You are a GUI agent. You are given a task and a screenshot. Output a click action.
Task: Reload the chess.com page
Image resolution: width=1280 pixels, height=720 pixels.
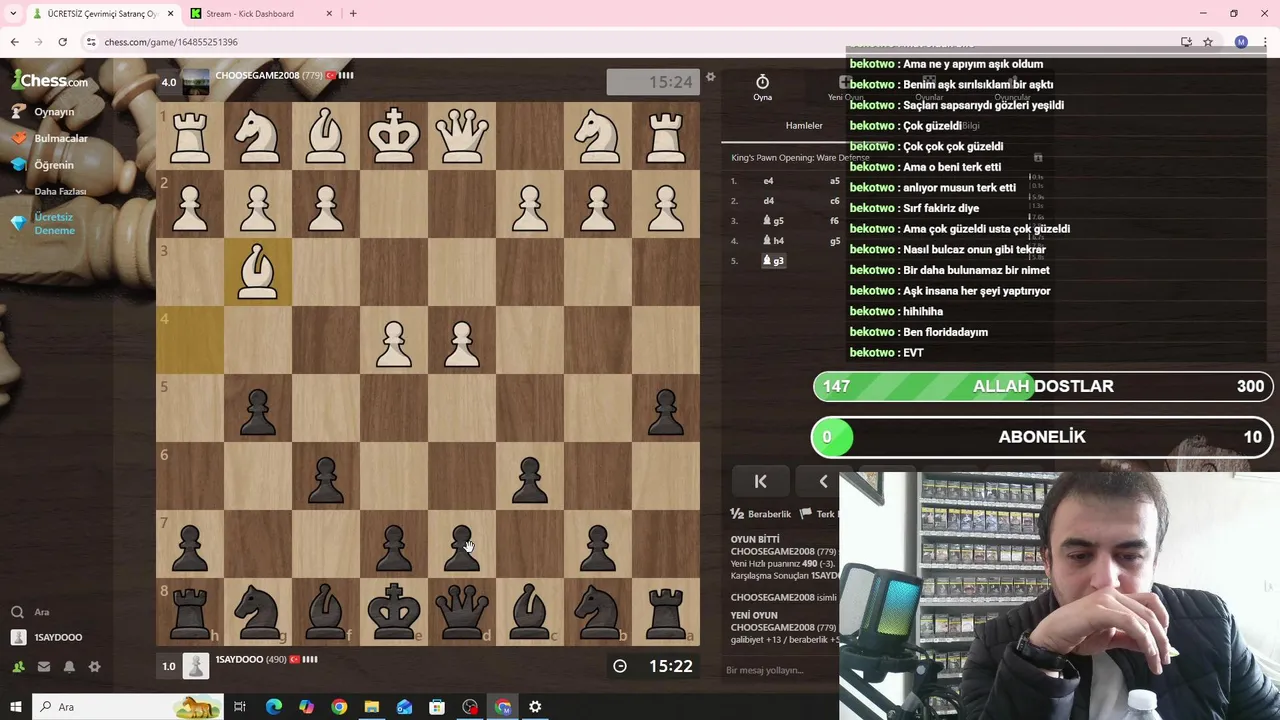[x=63, y=42]
